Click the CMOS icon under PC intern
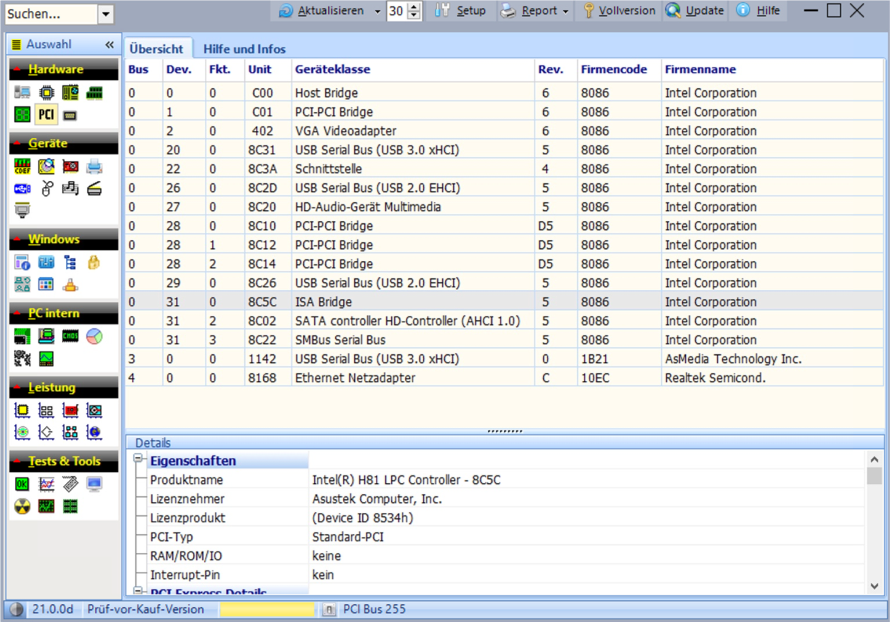The image size is (890, 622). tap(70, 337)
